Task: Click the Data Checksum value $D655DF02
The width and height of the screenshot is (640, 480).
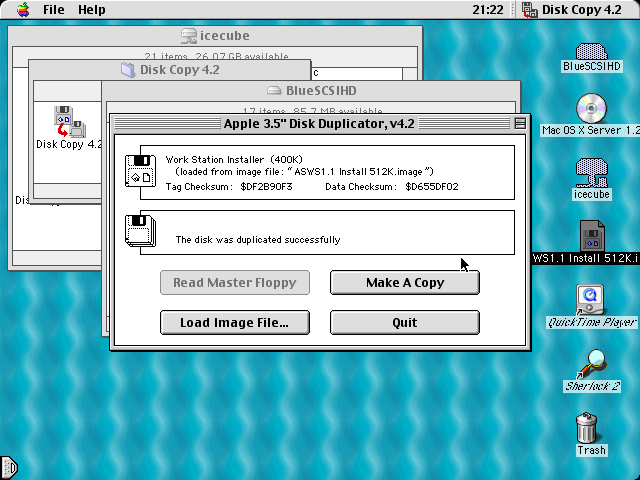Action: point(432,187)
